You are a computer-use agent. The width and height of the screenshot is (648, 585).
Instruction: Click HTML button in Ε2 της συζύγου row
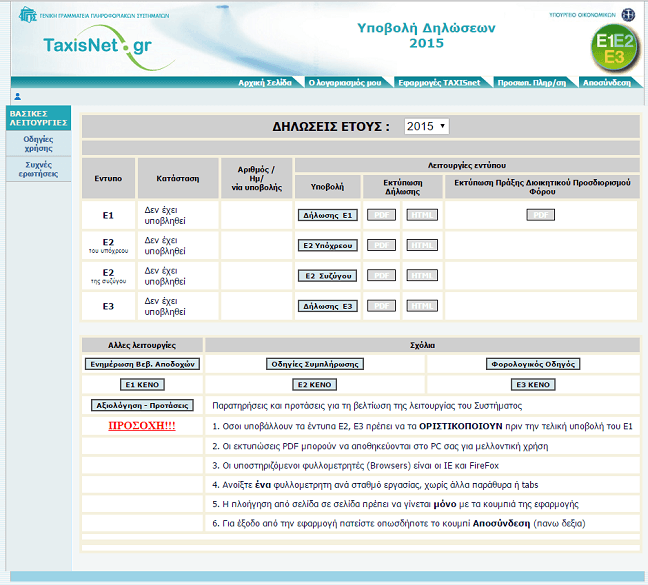[422, 275]
